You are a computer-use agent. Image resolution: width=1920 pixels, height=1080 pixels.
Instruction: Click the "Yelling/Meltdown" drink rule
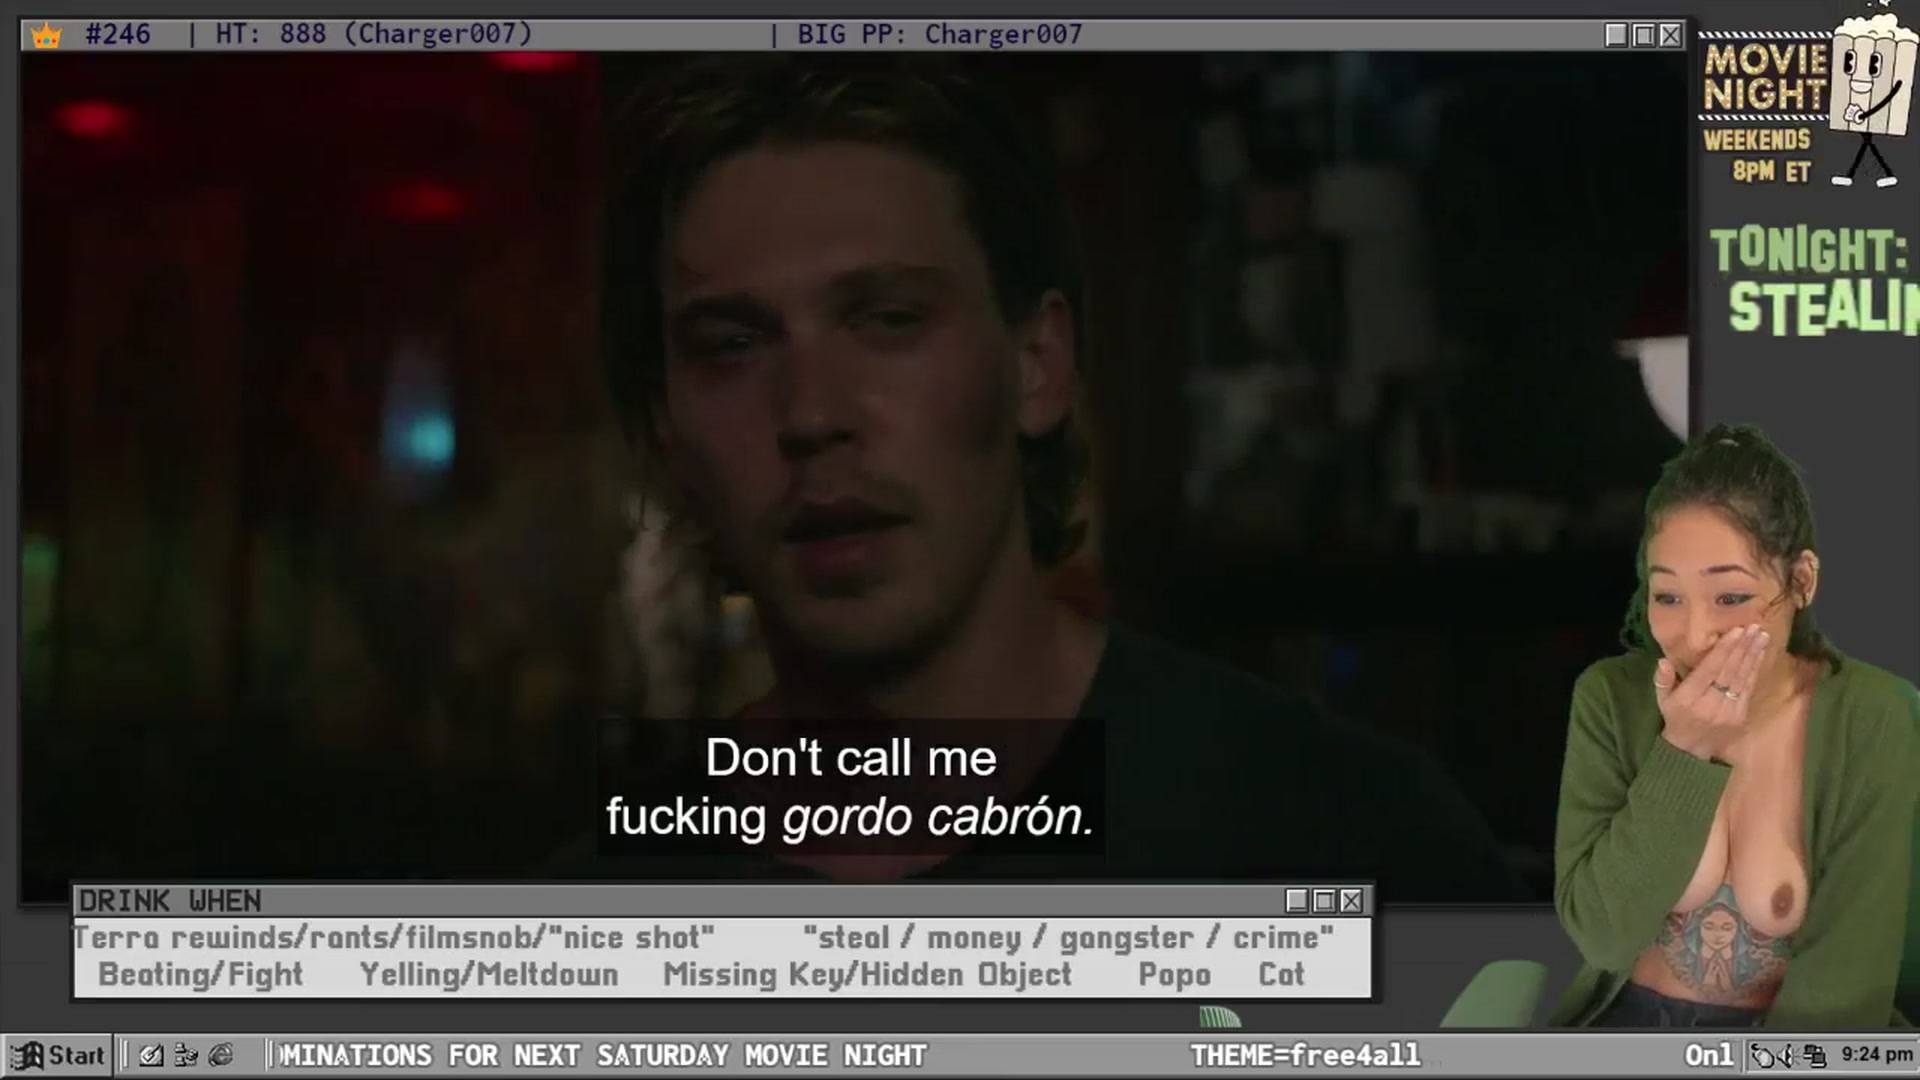pyautogui.click(x=489, y=974)
